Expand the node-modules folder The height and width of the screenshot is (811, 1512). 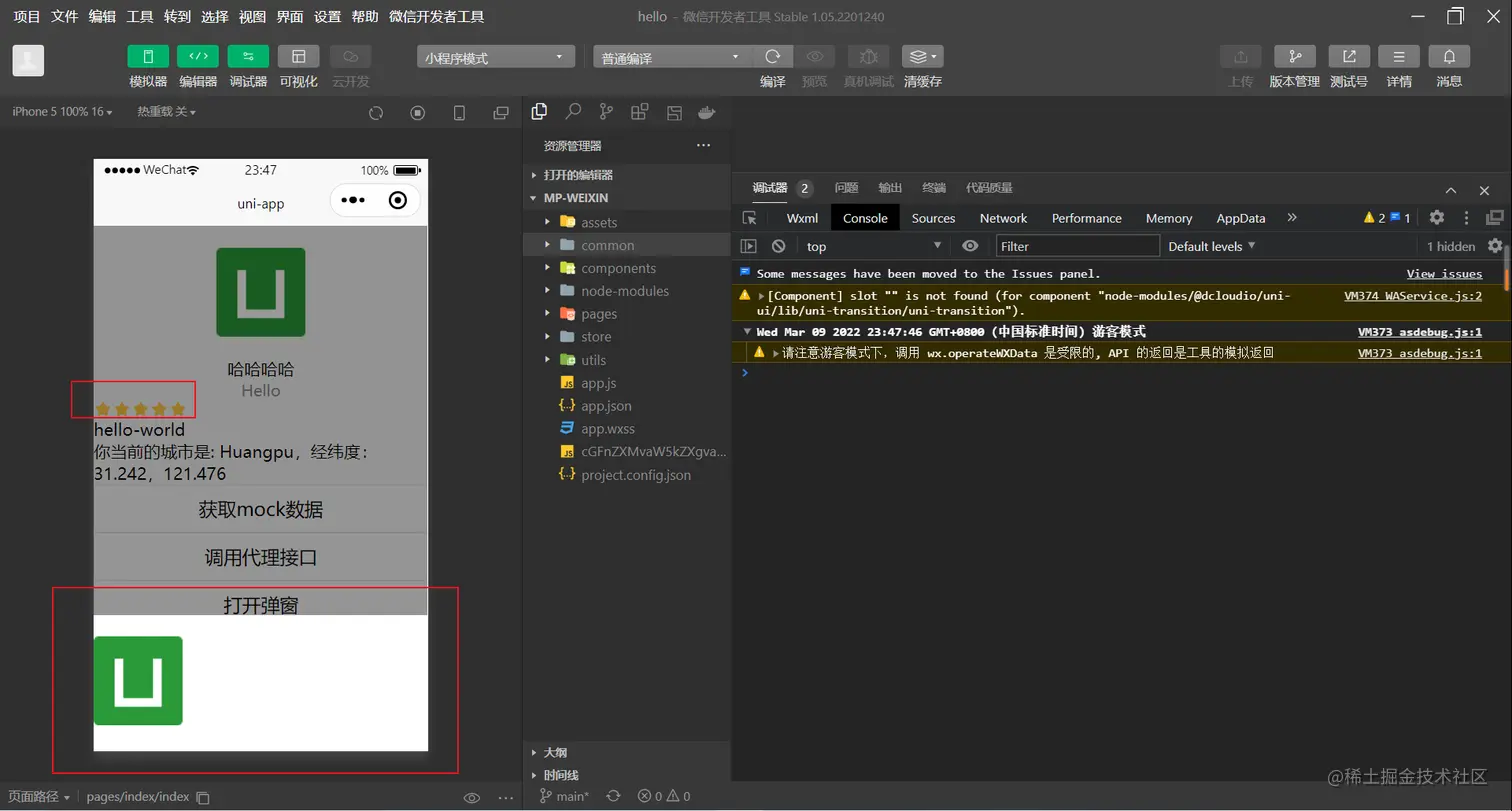[627, 291]
